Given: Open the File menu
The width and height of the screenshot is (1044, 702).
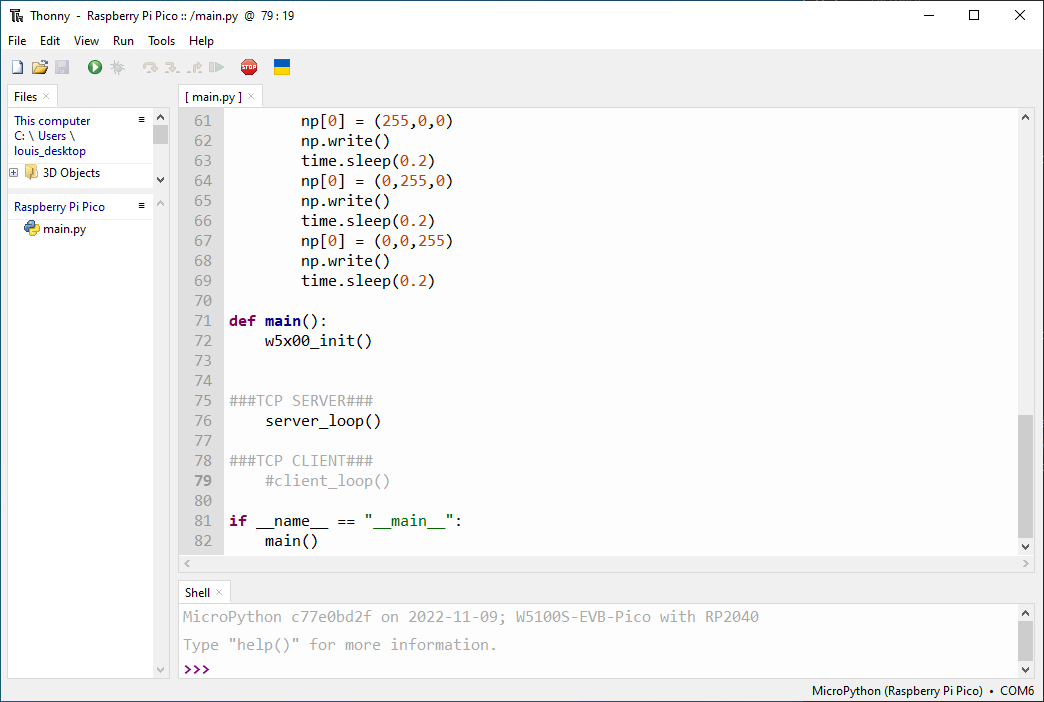Looking at the screenshot, I should 17,41.
